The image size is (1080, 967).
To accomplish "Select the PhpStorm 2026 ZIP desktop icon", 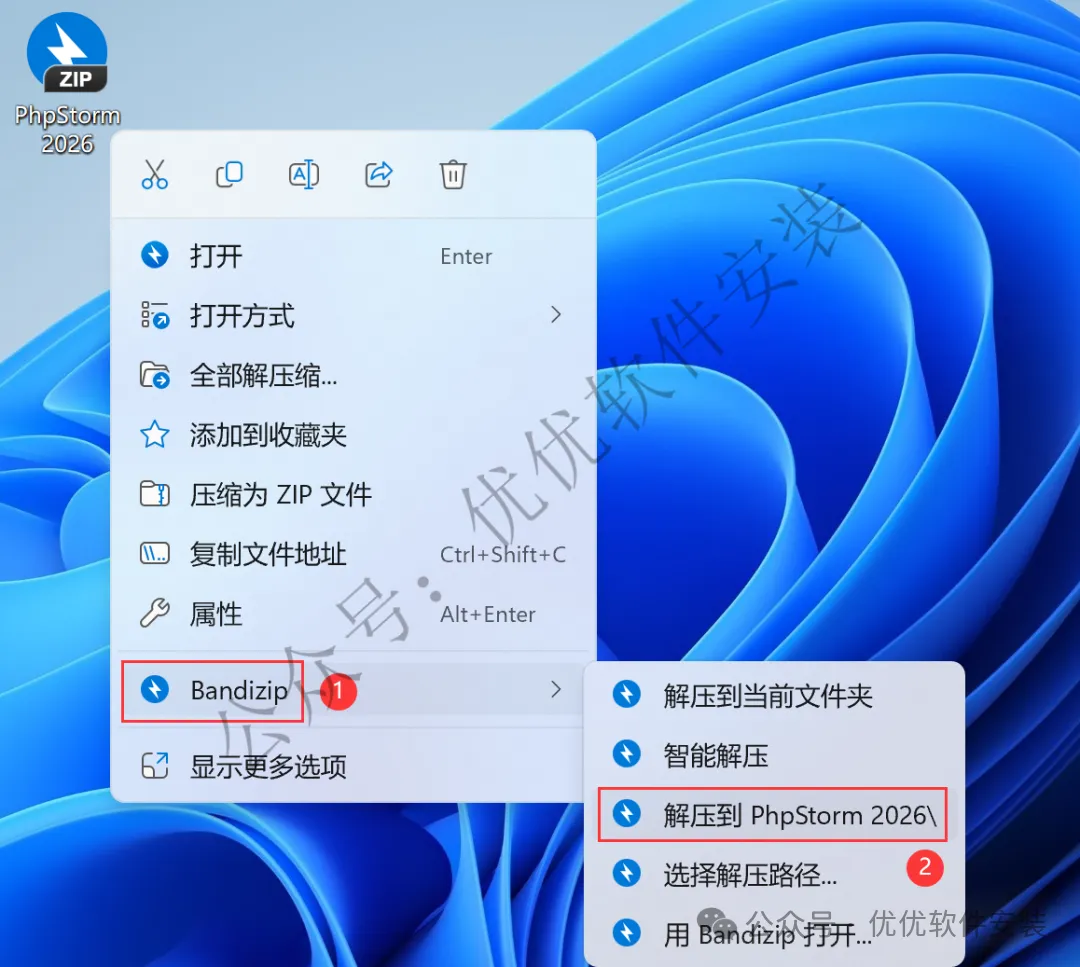I will pyautogui.click(x=68, y=84).
